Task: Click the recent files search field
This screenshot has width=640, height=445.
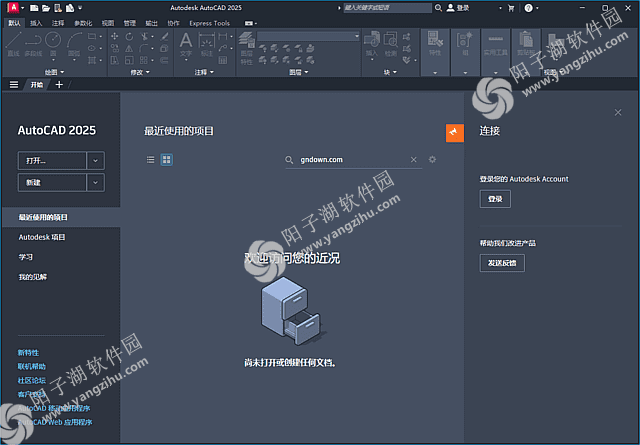Action: click(353, 160)
